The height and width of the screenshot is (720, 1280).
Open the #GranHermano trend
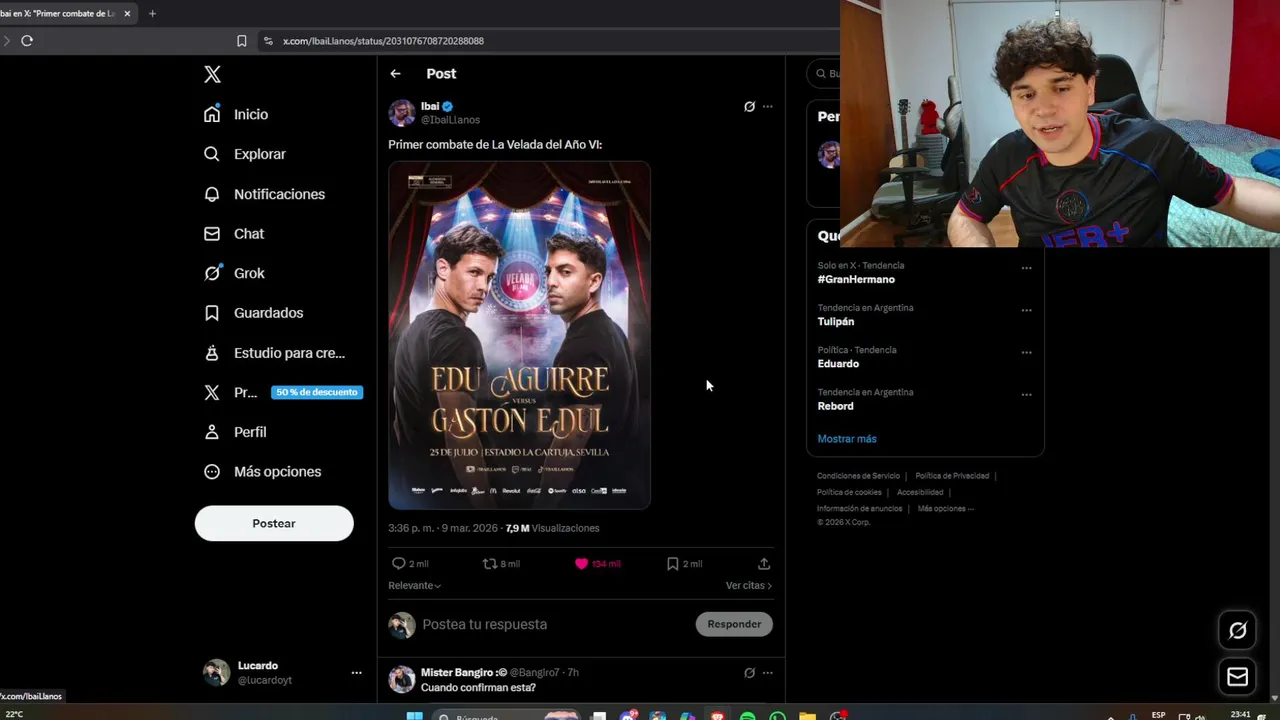pos(856,280)
